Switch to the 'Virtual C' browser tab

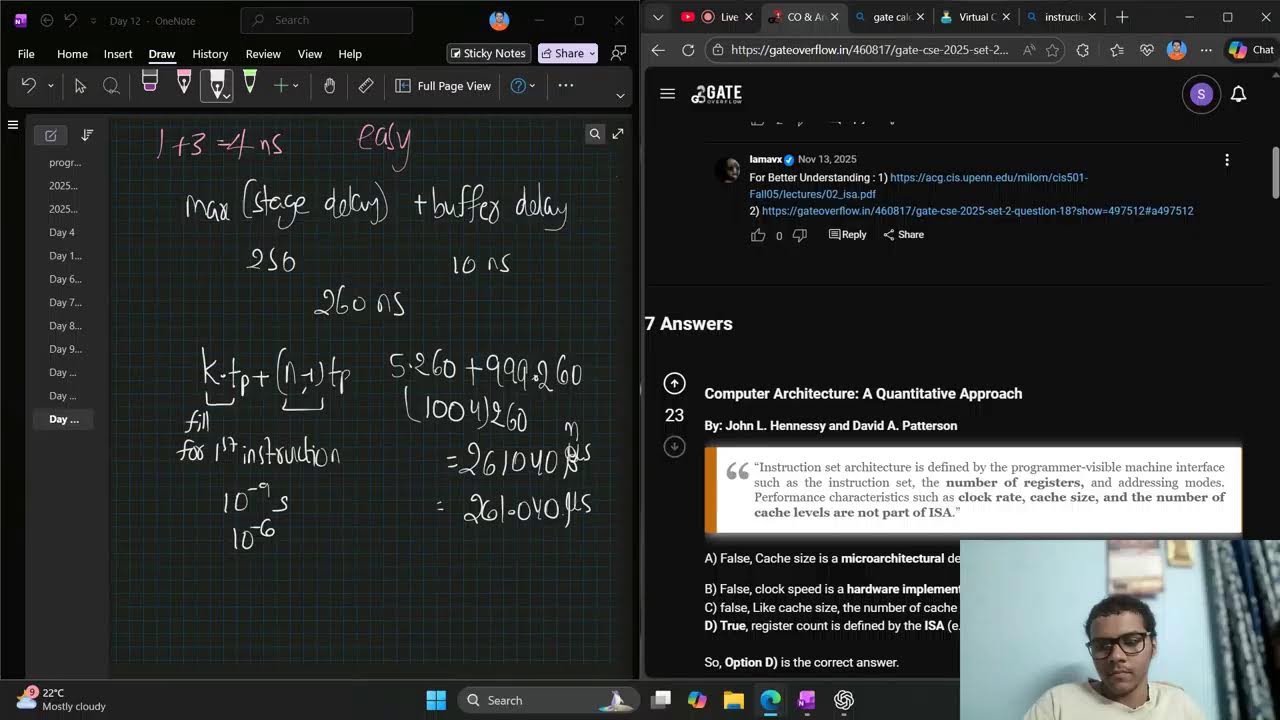pos(975,17)
